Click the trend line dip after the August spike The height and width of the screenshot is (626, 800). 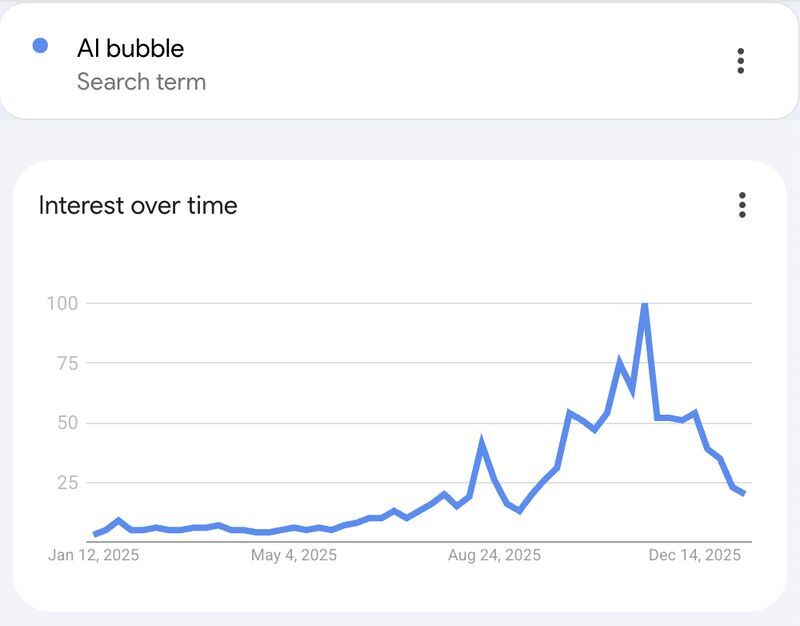click(519, 510)
